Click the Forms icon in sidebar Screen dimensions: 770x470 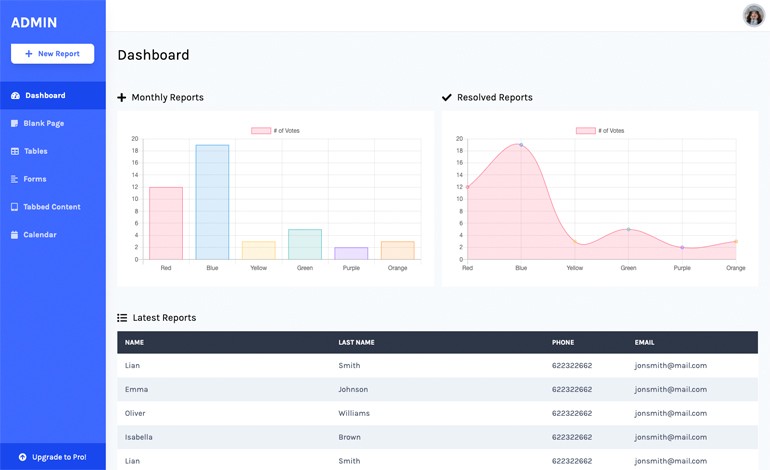coord(14,179)
